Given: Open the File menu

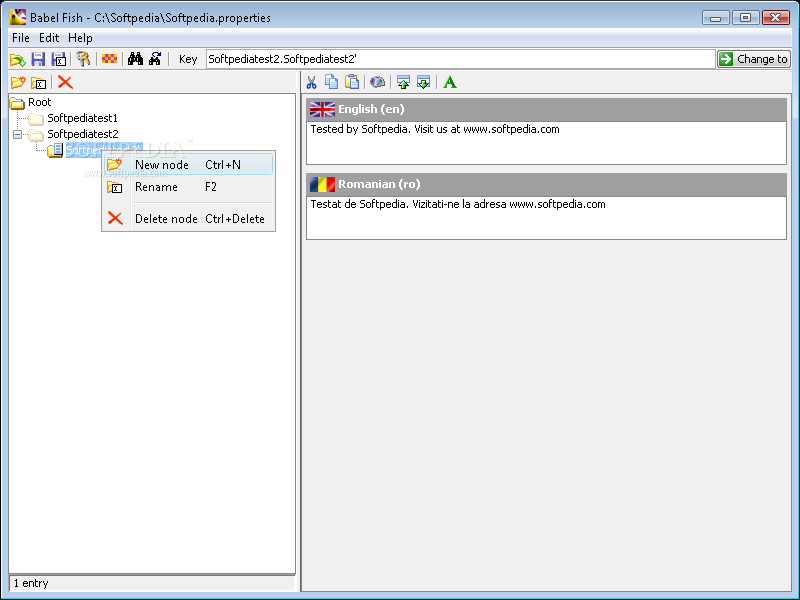Looking at the screenshot, I should [21, 38].
